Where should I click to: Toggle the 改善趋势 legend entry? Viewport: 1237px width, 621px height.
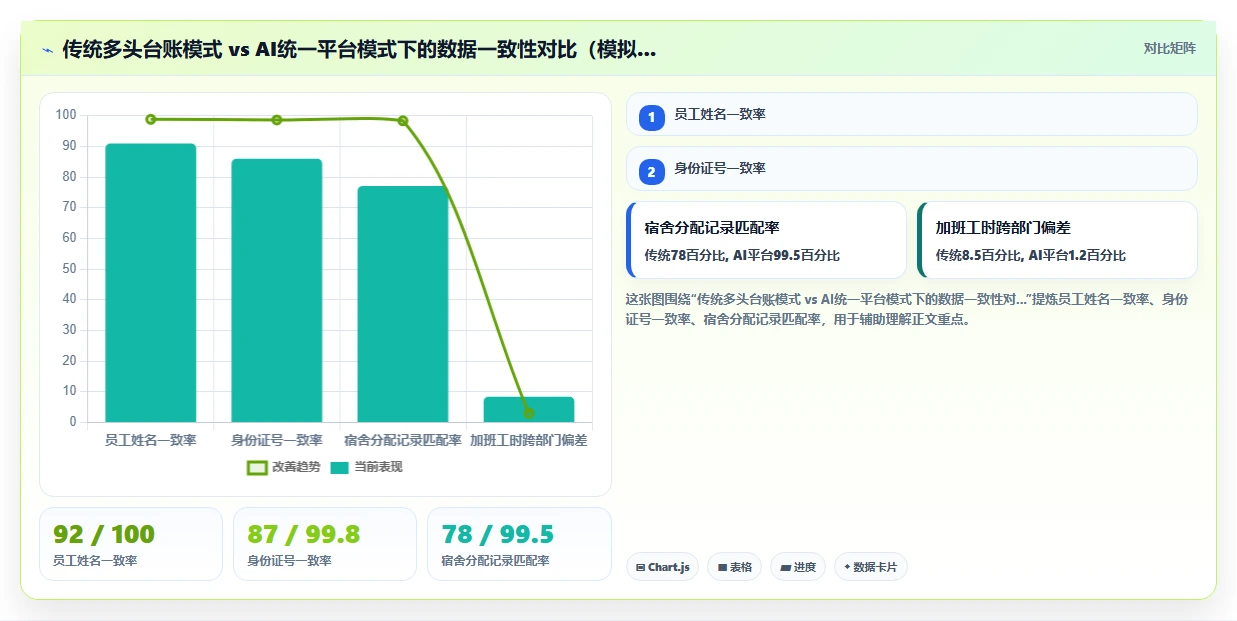[x=284, y=467]
